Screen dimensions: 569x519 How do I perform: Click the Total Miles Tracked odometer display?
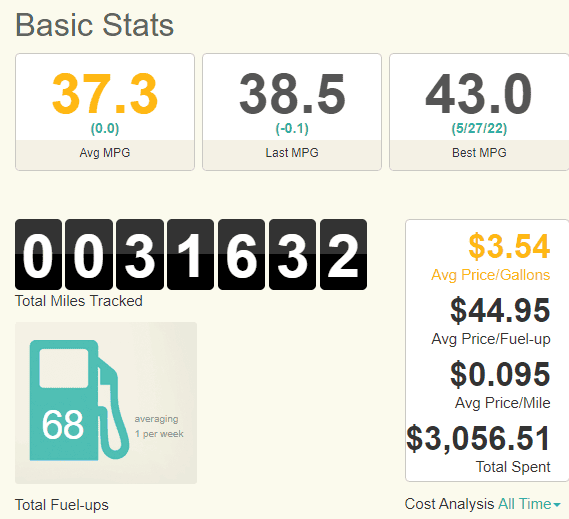pos(191,254)
